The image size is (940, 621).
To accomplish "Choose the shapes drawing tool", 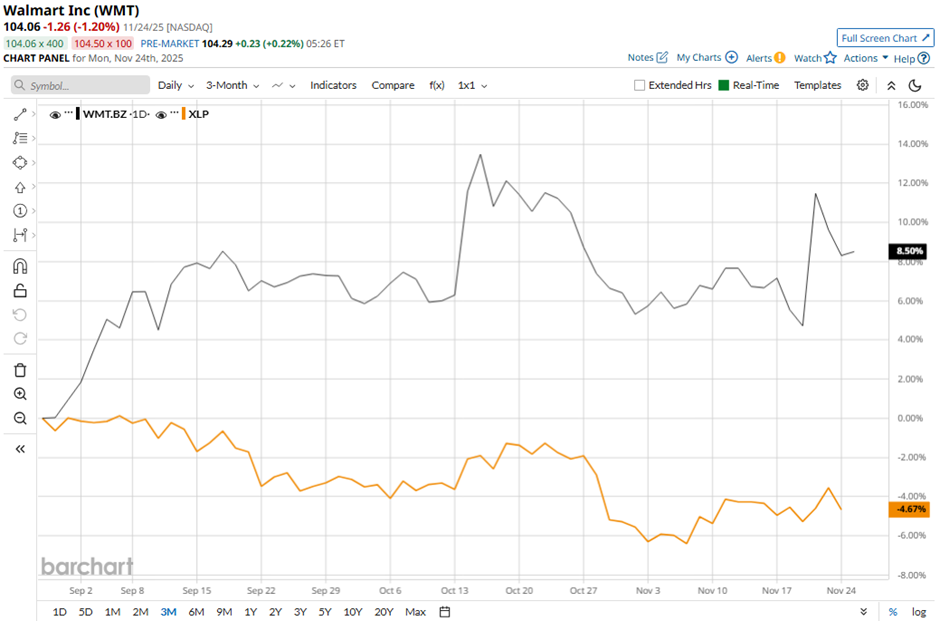I will tap(20, 162).
